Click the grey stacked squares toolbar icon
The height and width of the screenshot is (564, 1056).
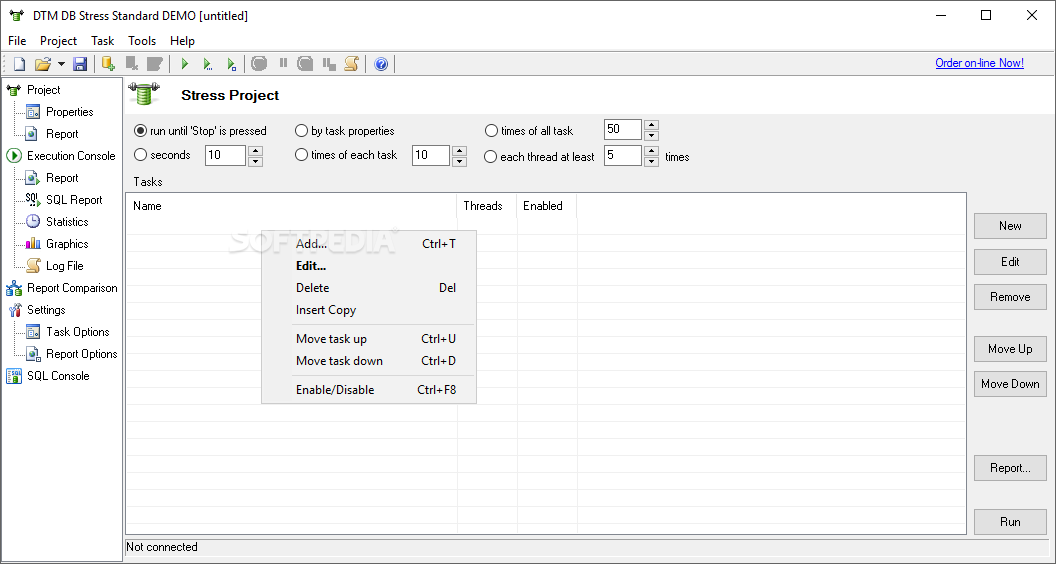click(x=329, y=64)
